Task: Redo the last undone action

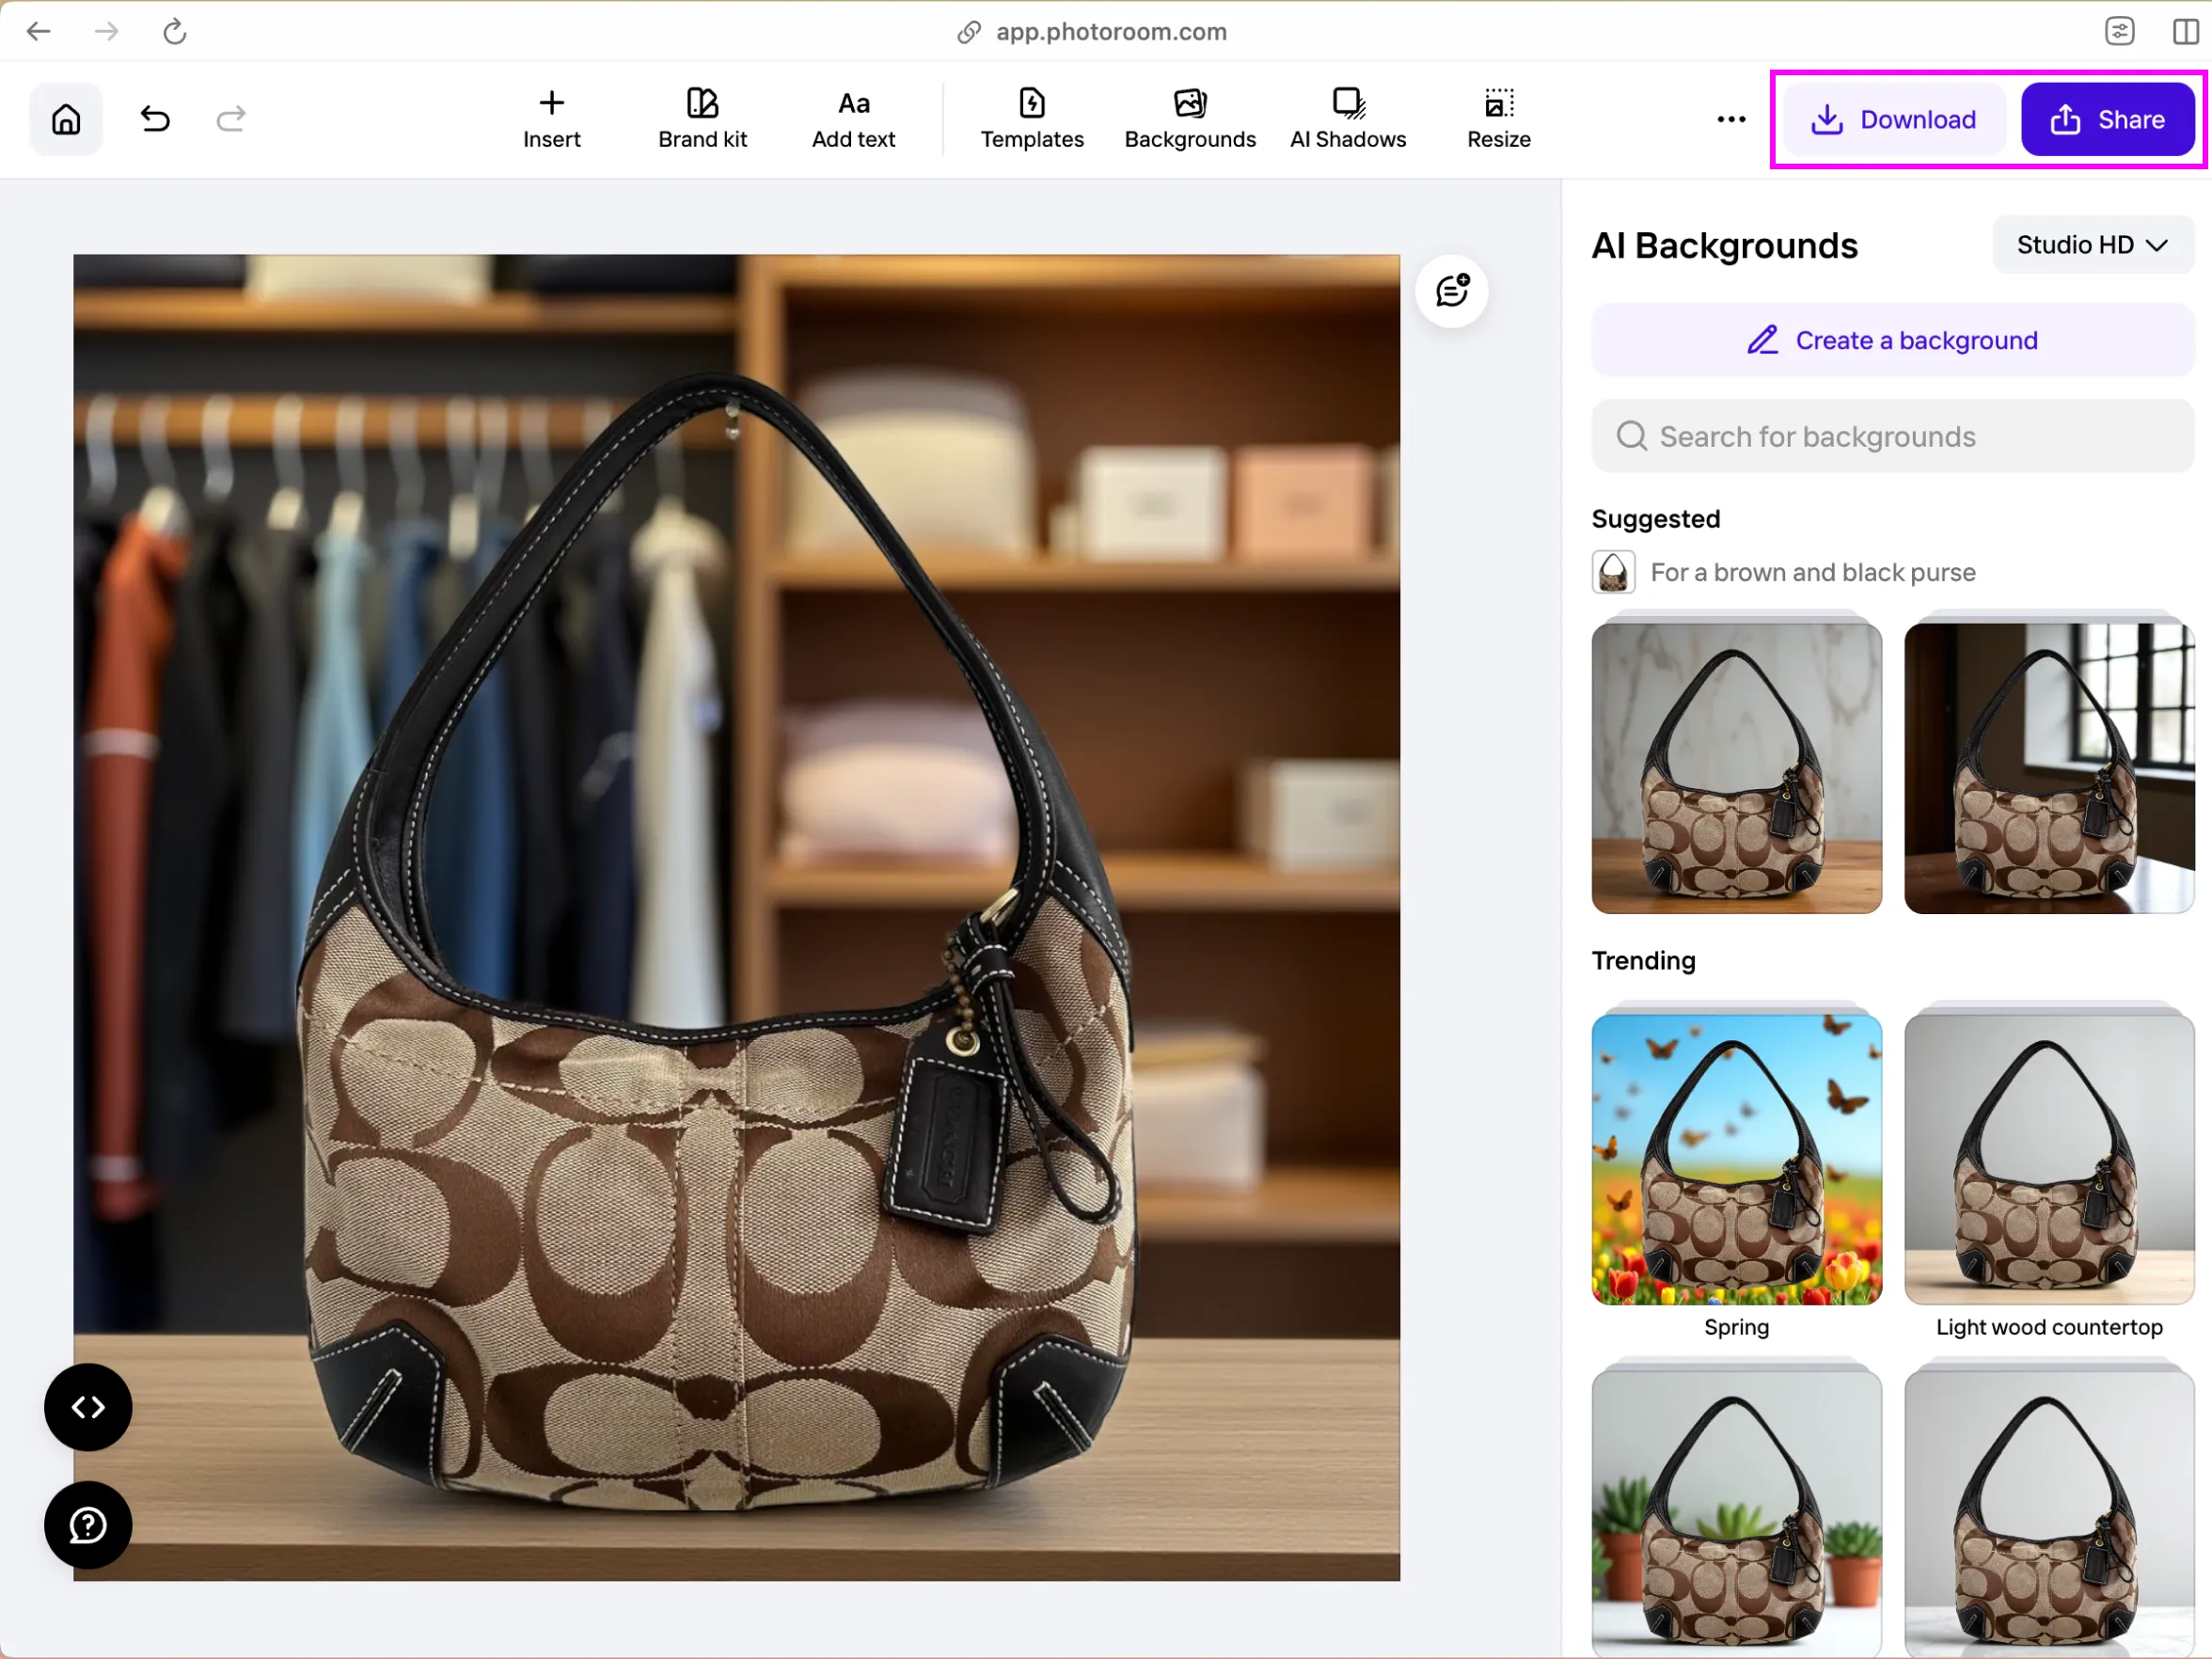Action: coord(231,119)
